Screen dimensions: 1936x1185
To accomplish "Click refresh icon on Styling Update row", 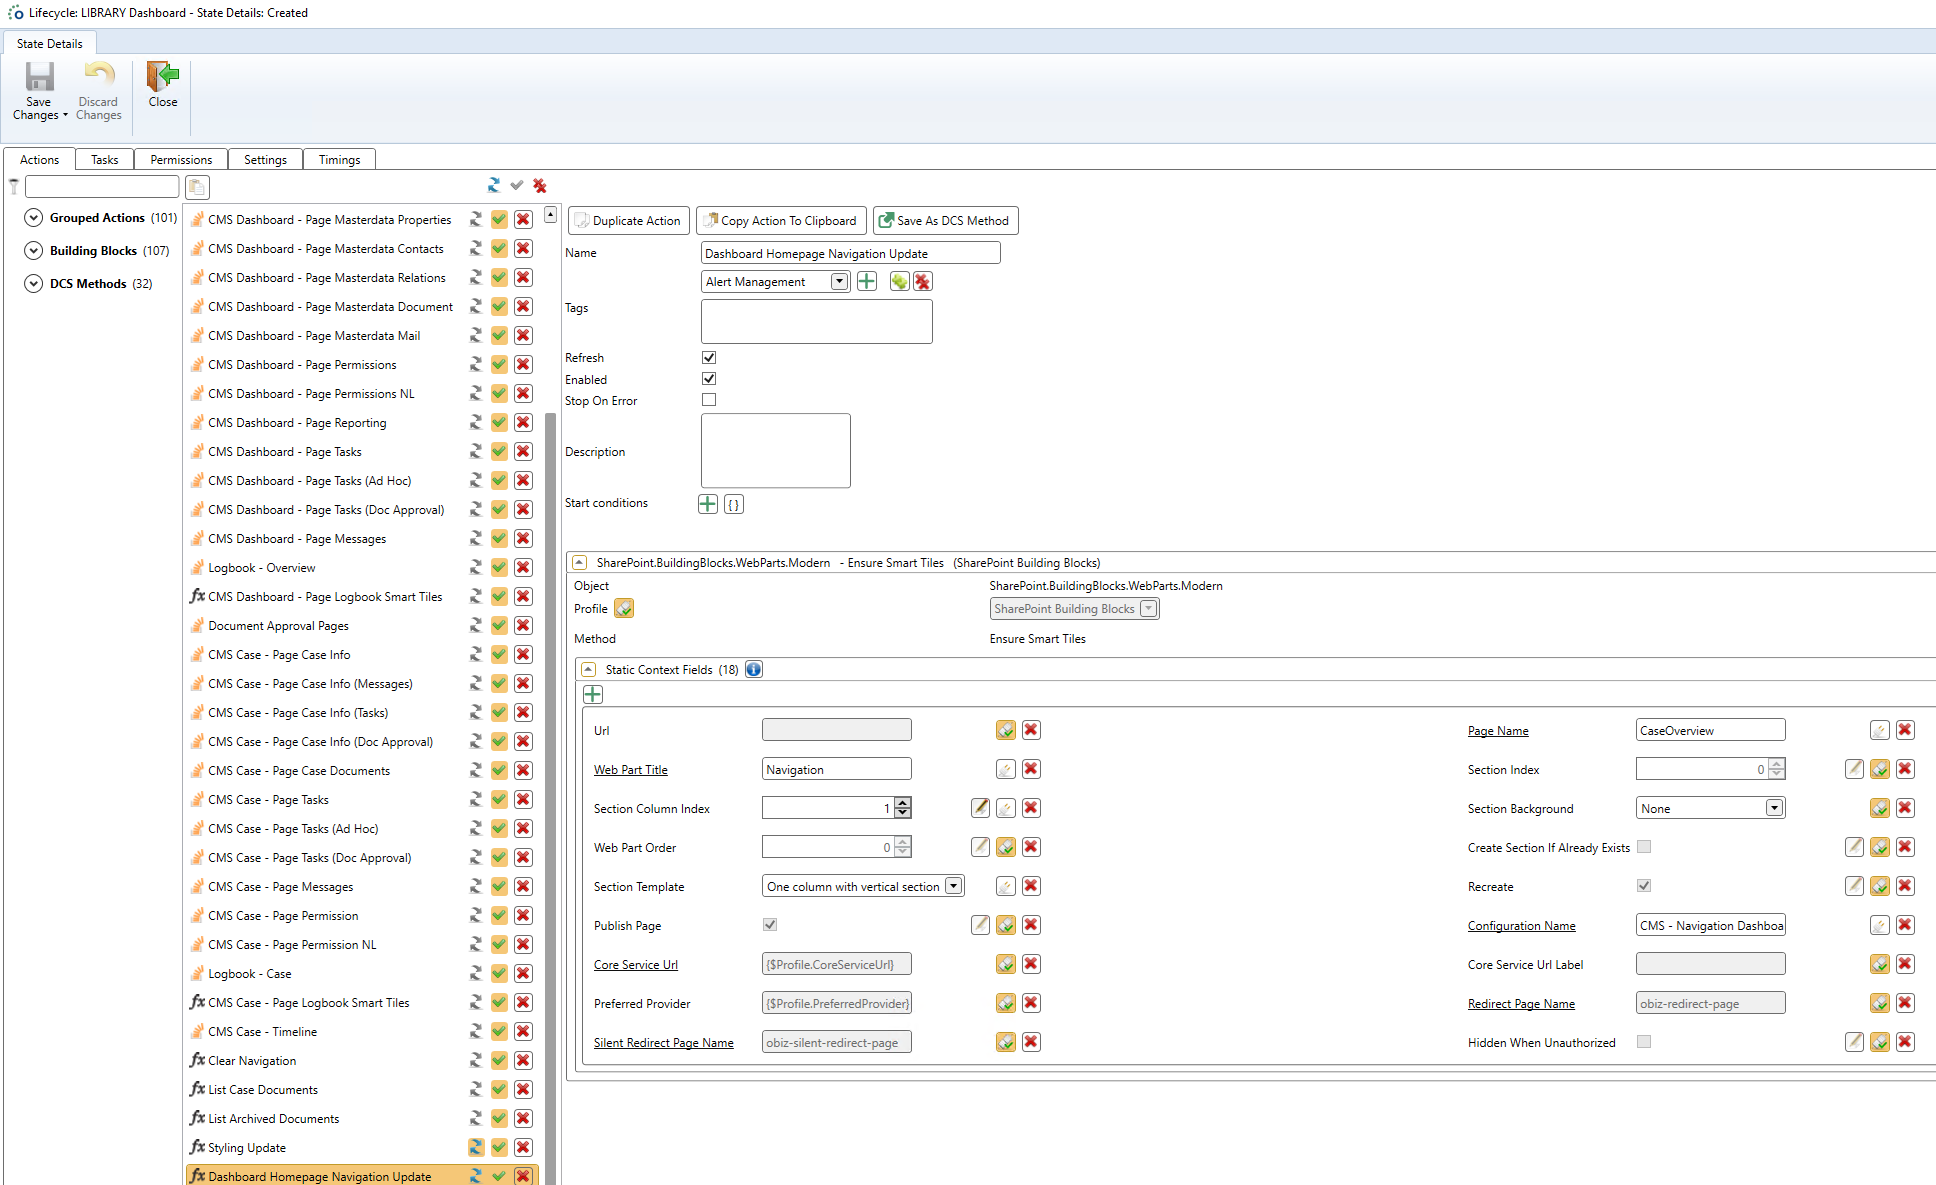I will point(476,1148).
